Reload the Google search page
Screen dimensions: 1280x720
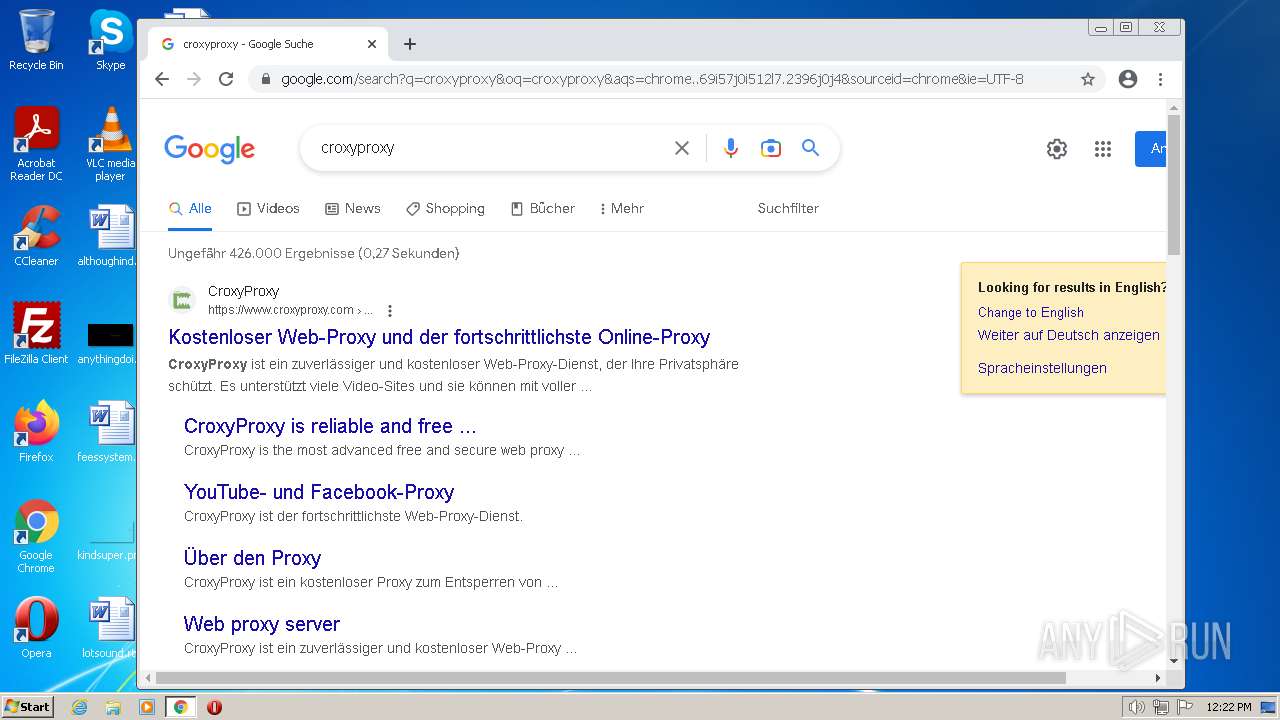[226, 79]
